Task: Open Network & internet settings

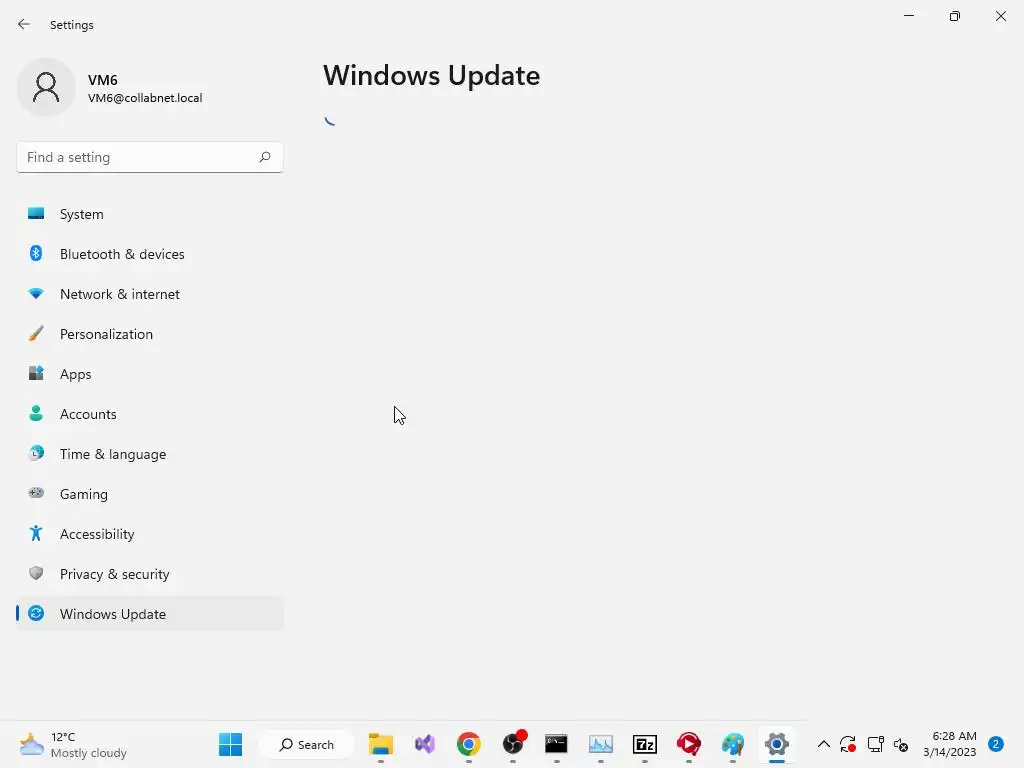Action: (150, 294)
